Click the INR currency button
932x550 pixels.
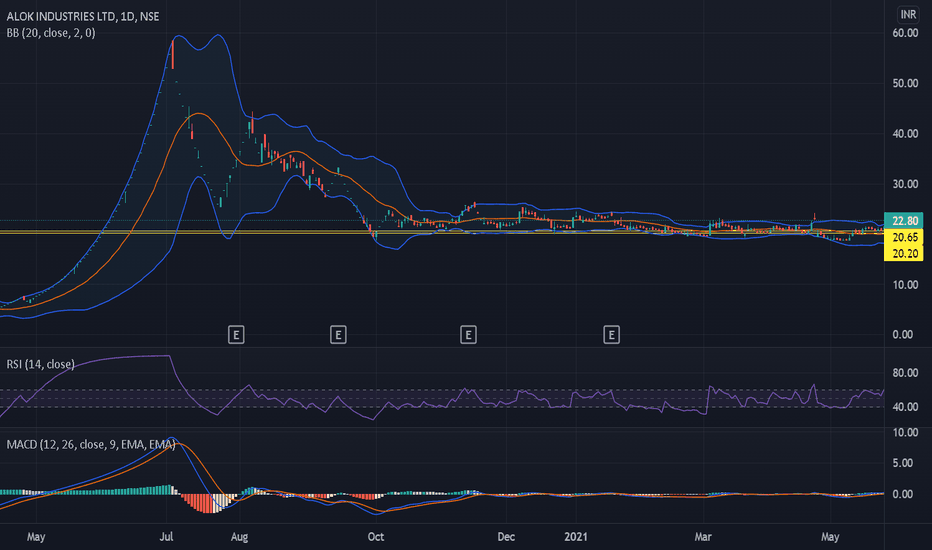tap(908, 14)
